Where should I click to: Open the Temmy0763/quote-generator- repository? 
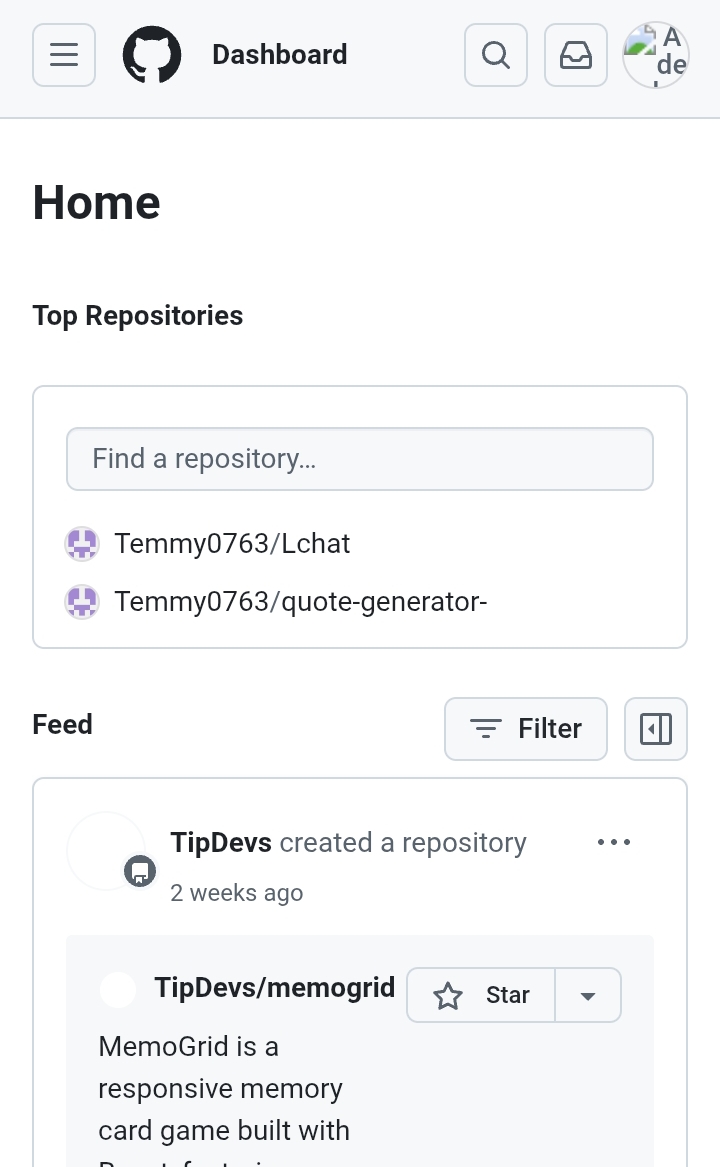point(300,602)
